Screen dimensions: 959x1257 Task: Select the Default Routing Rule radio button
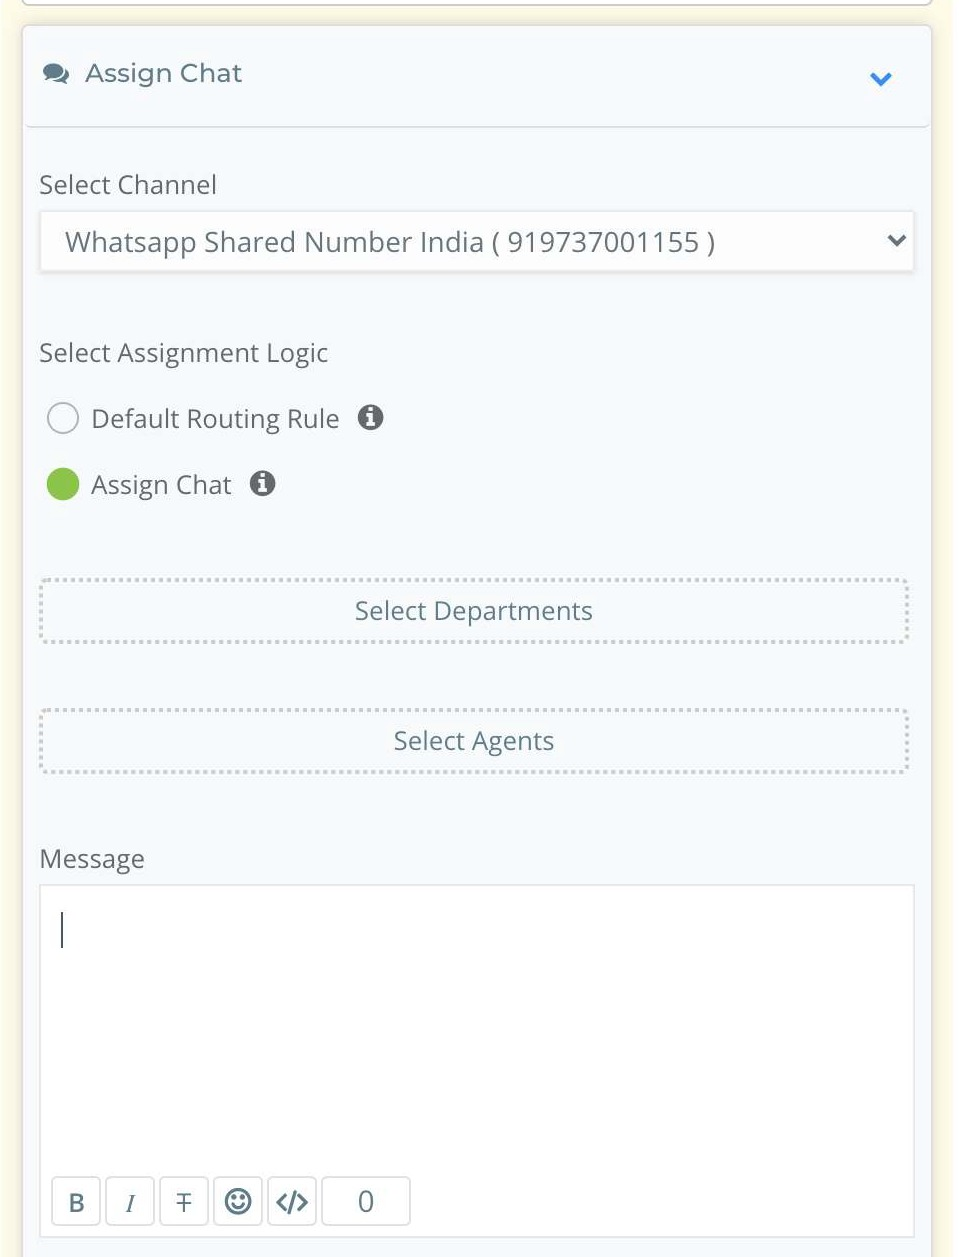point(63,418)
